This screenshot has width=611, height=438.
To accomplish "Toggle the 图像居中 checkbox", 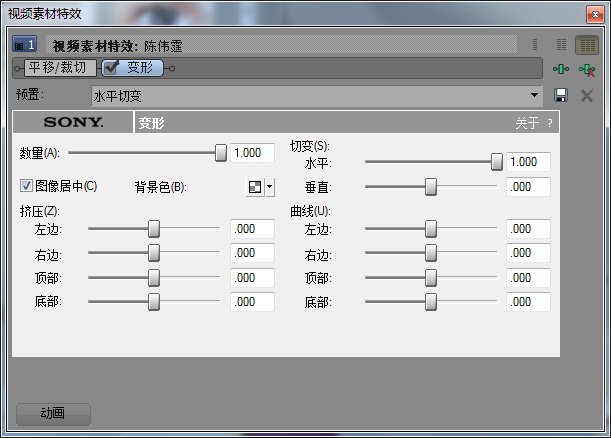I will tap(27, 185).
